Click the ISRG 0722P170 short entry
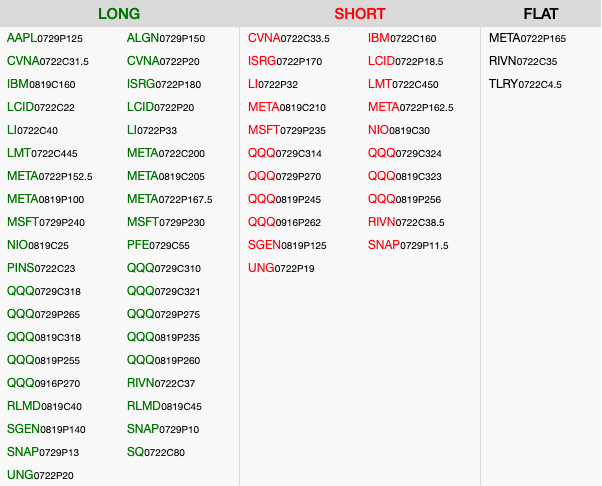The image size is (602, 486). (x=285, y=61)
